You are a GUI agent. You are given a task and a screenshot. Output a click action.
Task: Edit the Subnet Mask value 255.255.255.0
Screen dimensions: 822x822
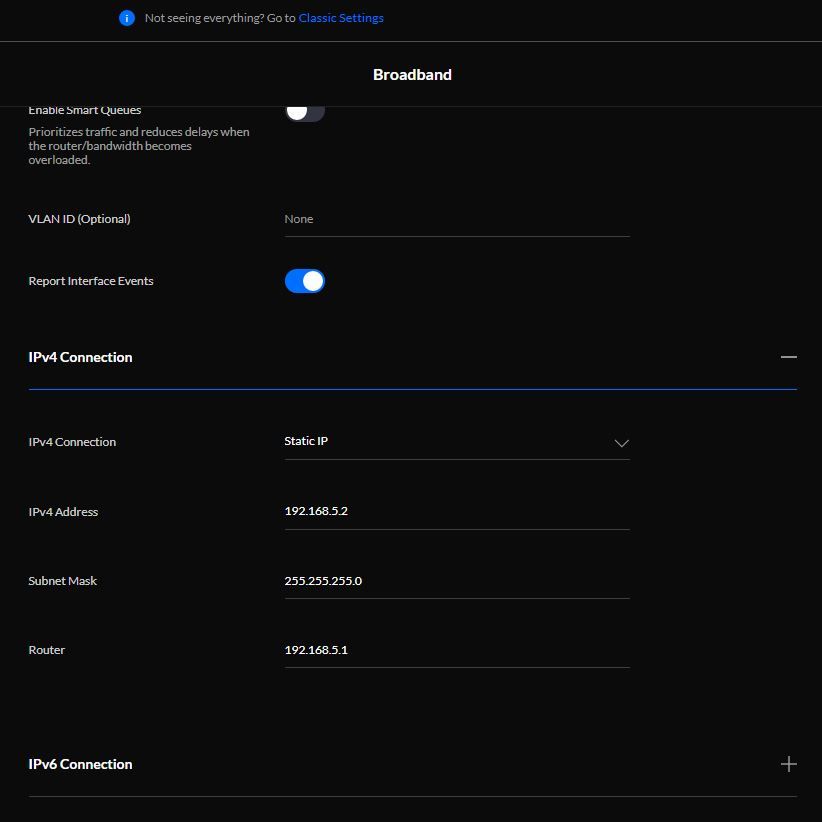coord(455,581)
